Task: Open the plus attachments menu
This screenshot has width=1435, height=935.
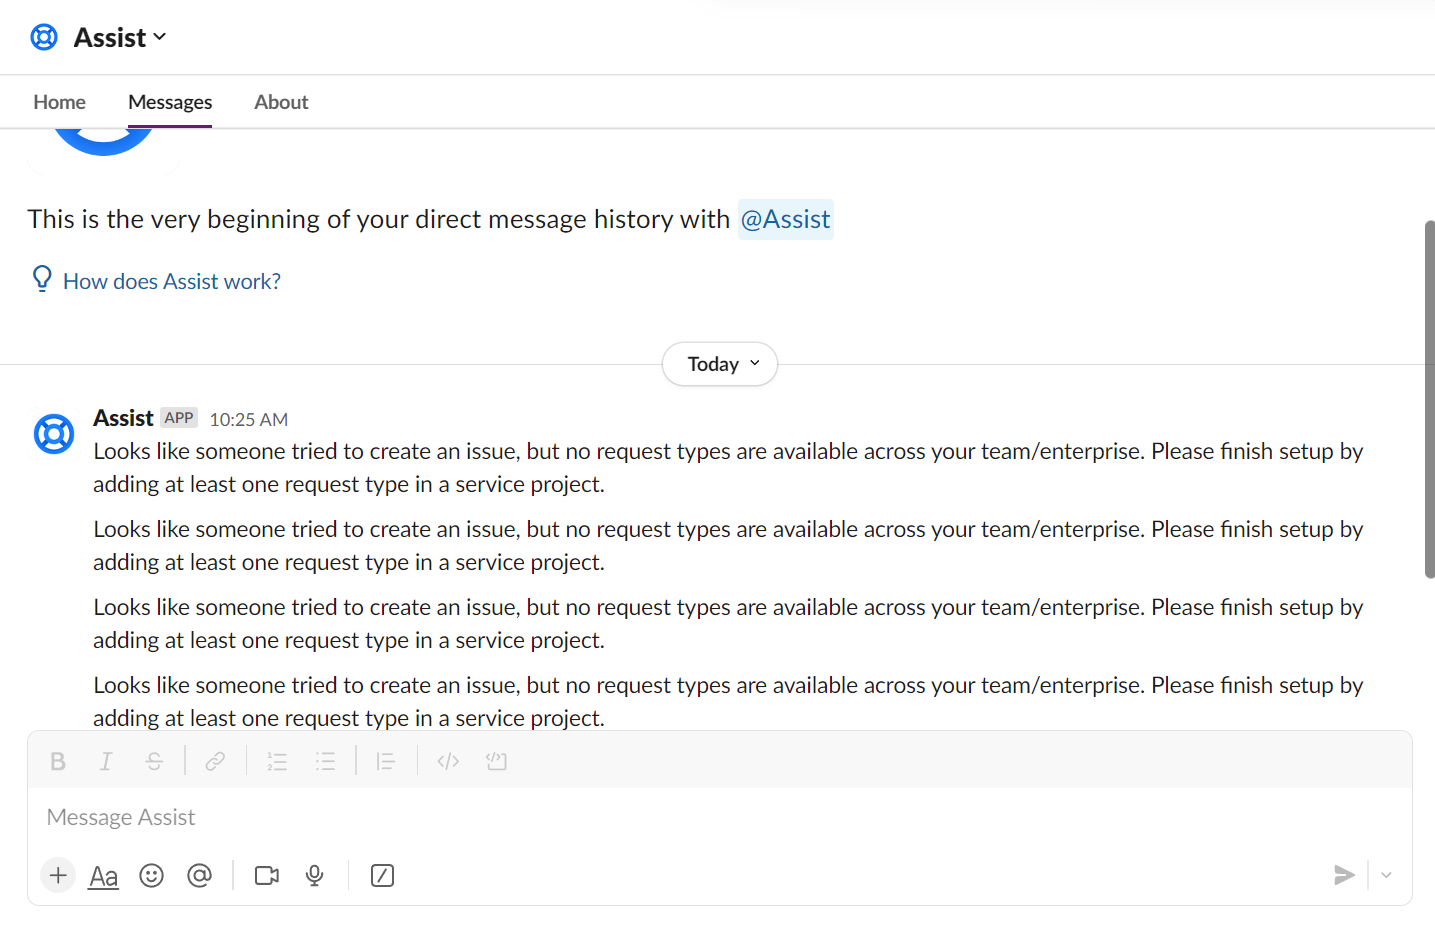Action: pos(58,876)
